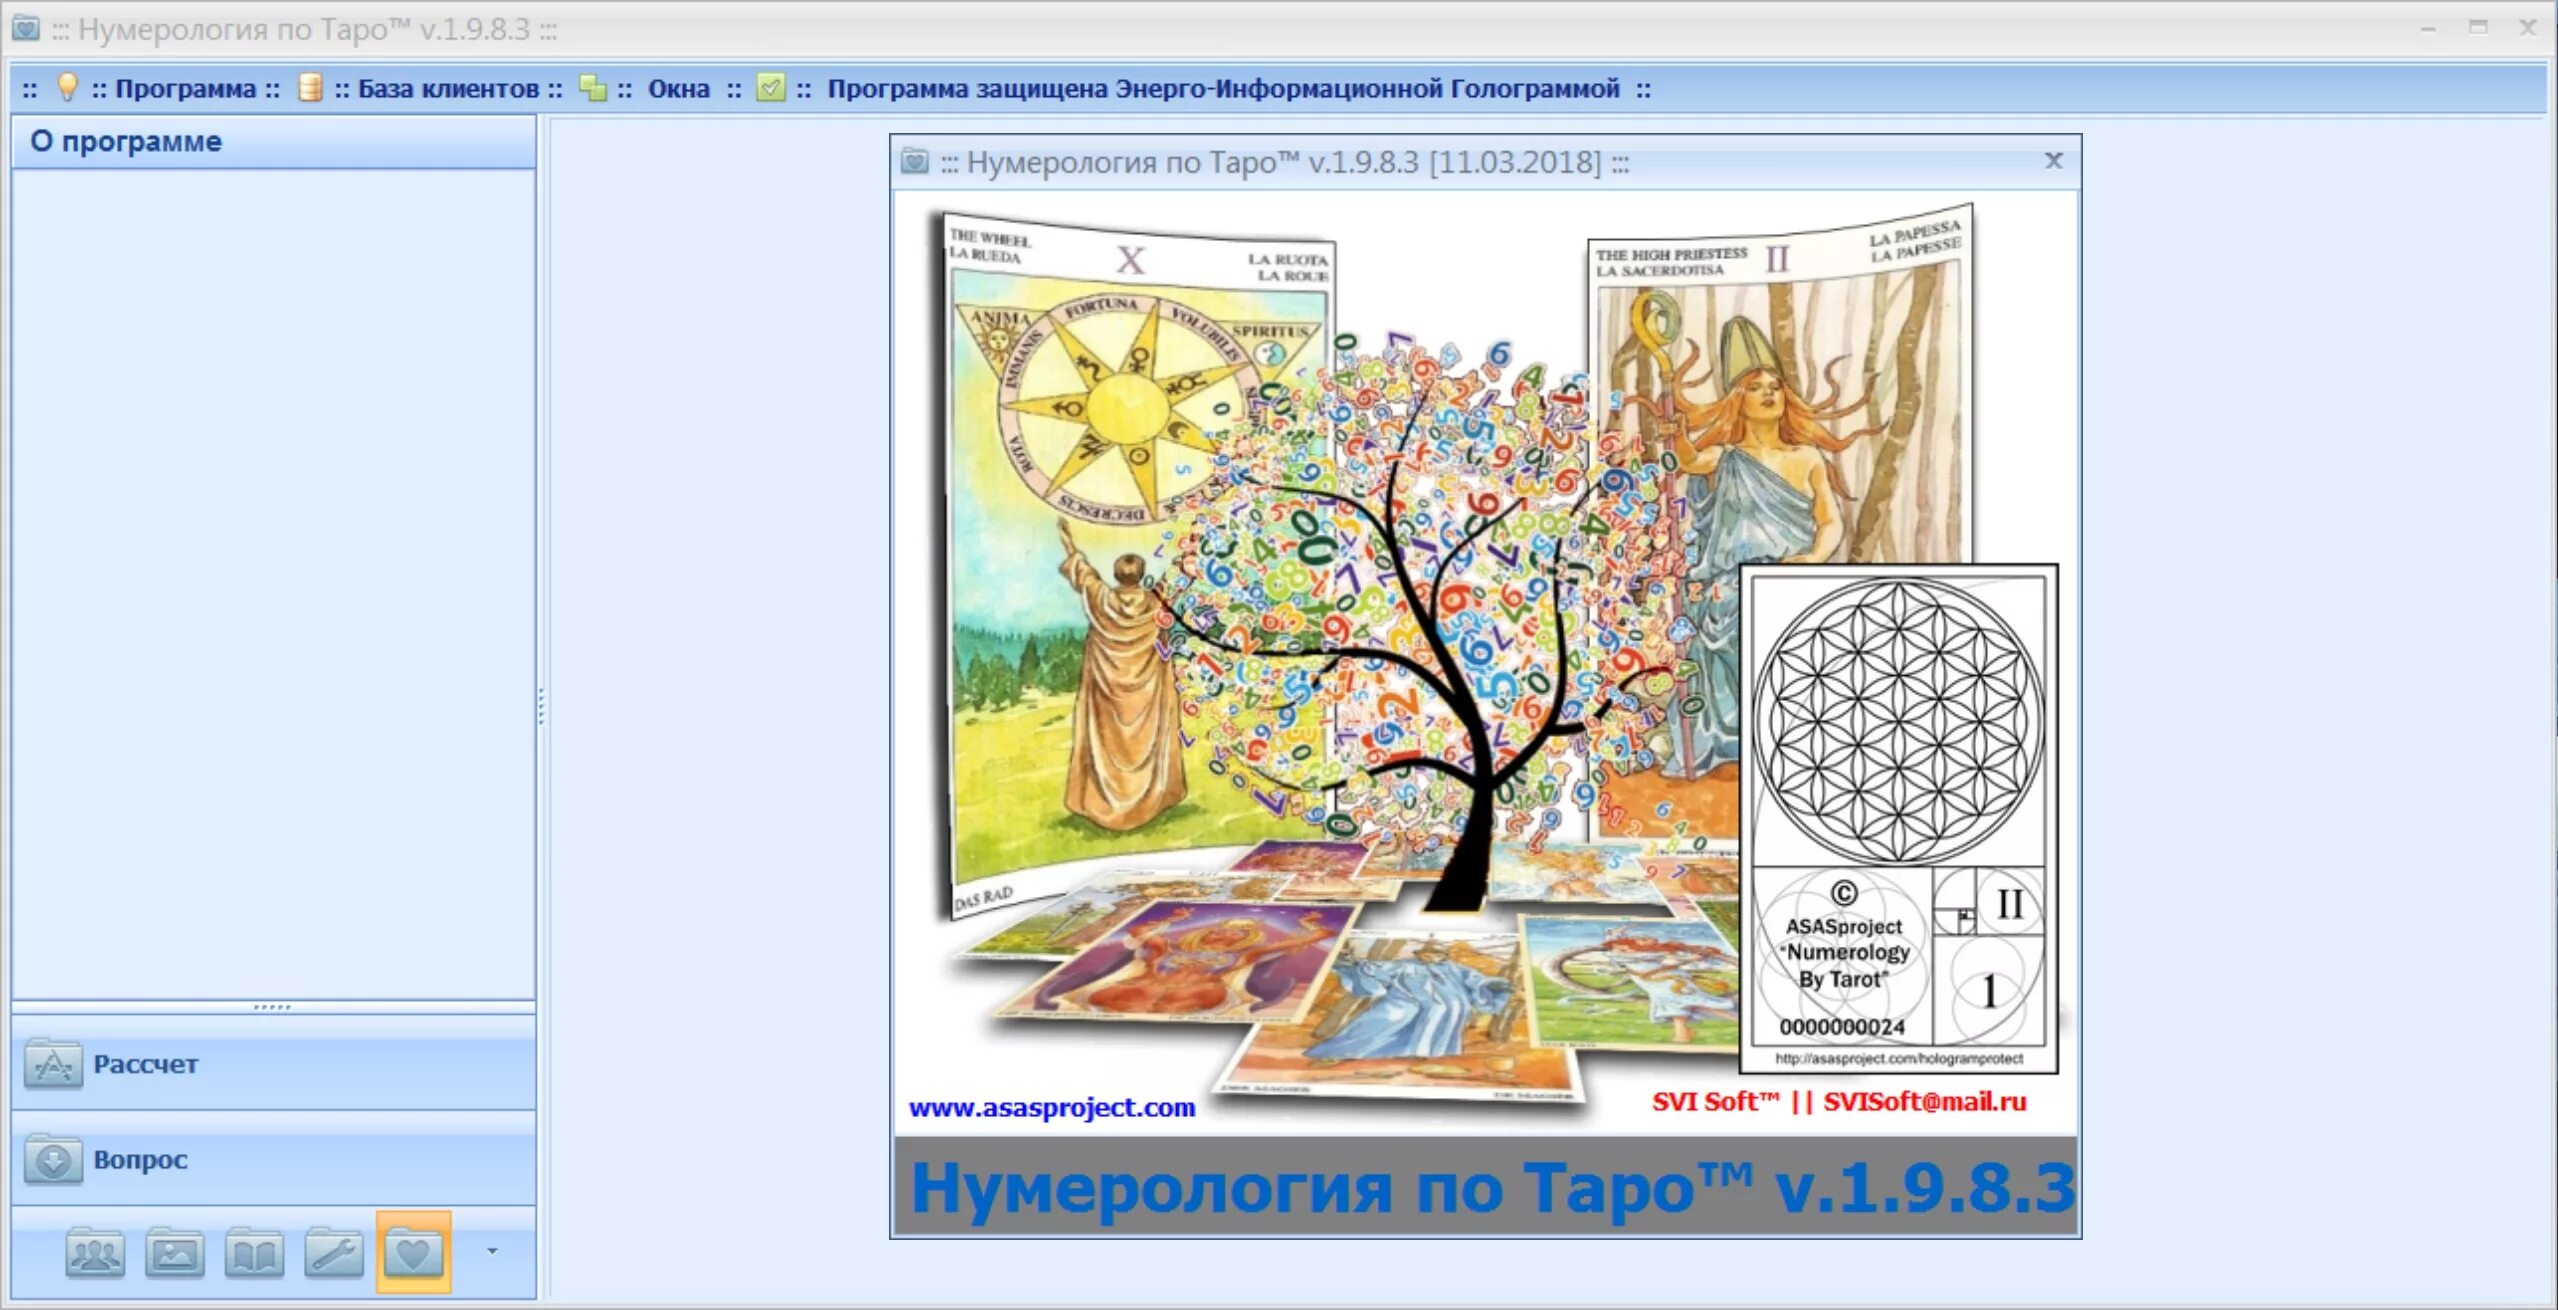Open the База клиентов menu
Viewport: 2558px width, 1310px height.
[448, 89]
